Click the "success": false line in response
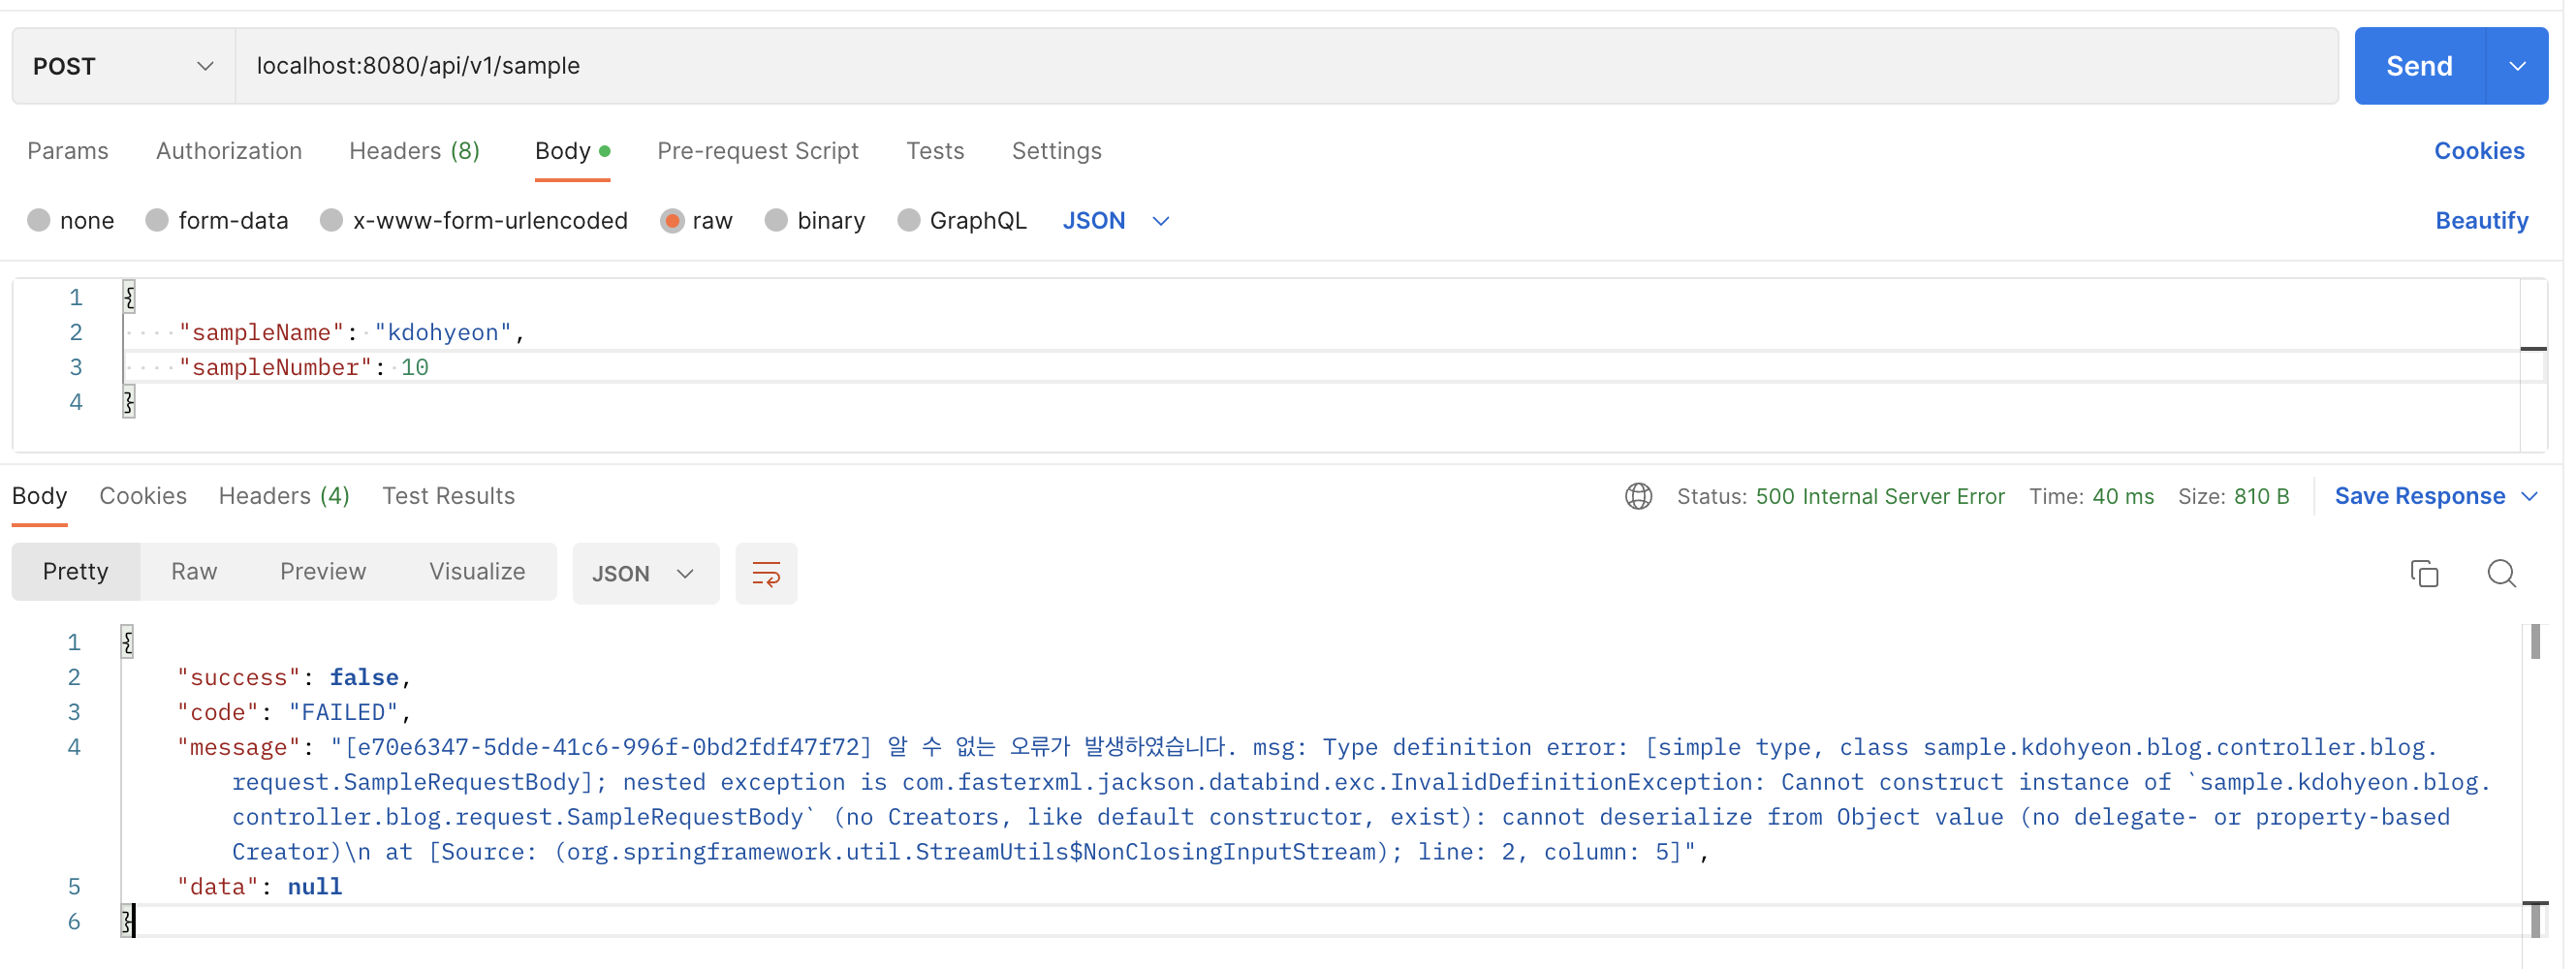The image size is (2576, 969). pos(294,677)
